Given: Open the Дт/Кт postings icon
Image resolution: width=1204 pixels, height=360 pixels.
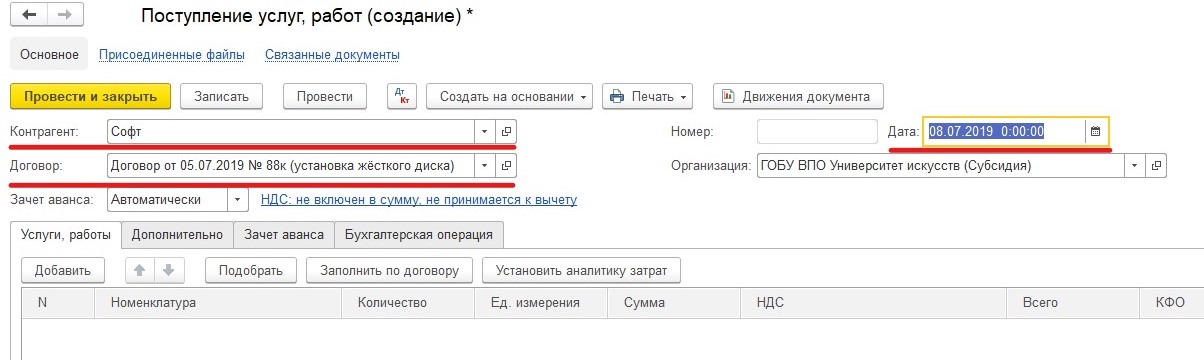Looking at the screenshot, I should [403, 97].
